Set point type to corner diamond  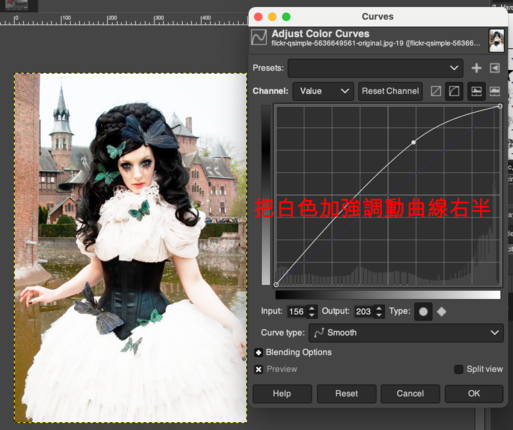pos(442,312)
